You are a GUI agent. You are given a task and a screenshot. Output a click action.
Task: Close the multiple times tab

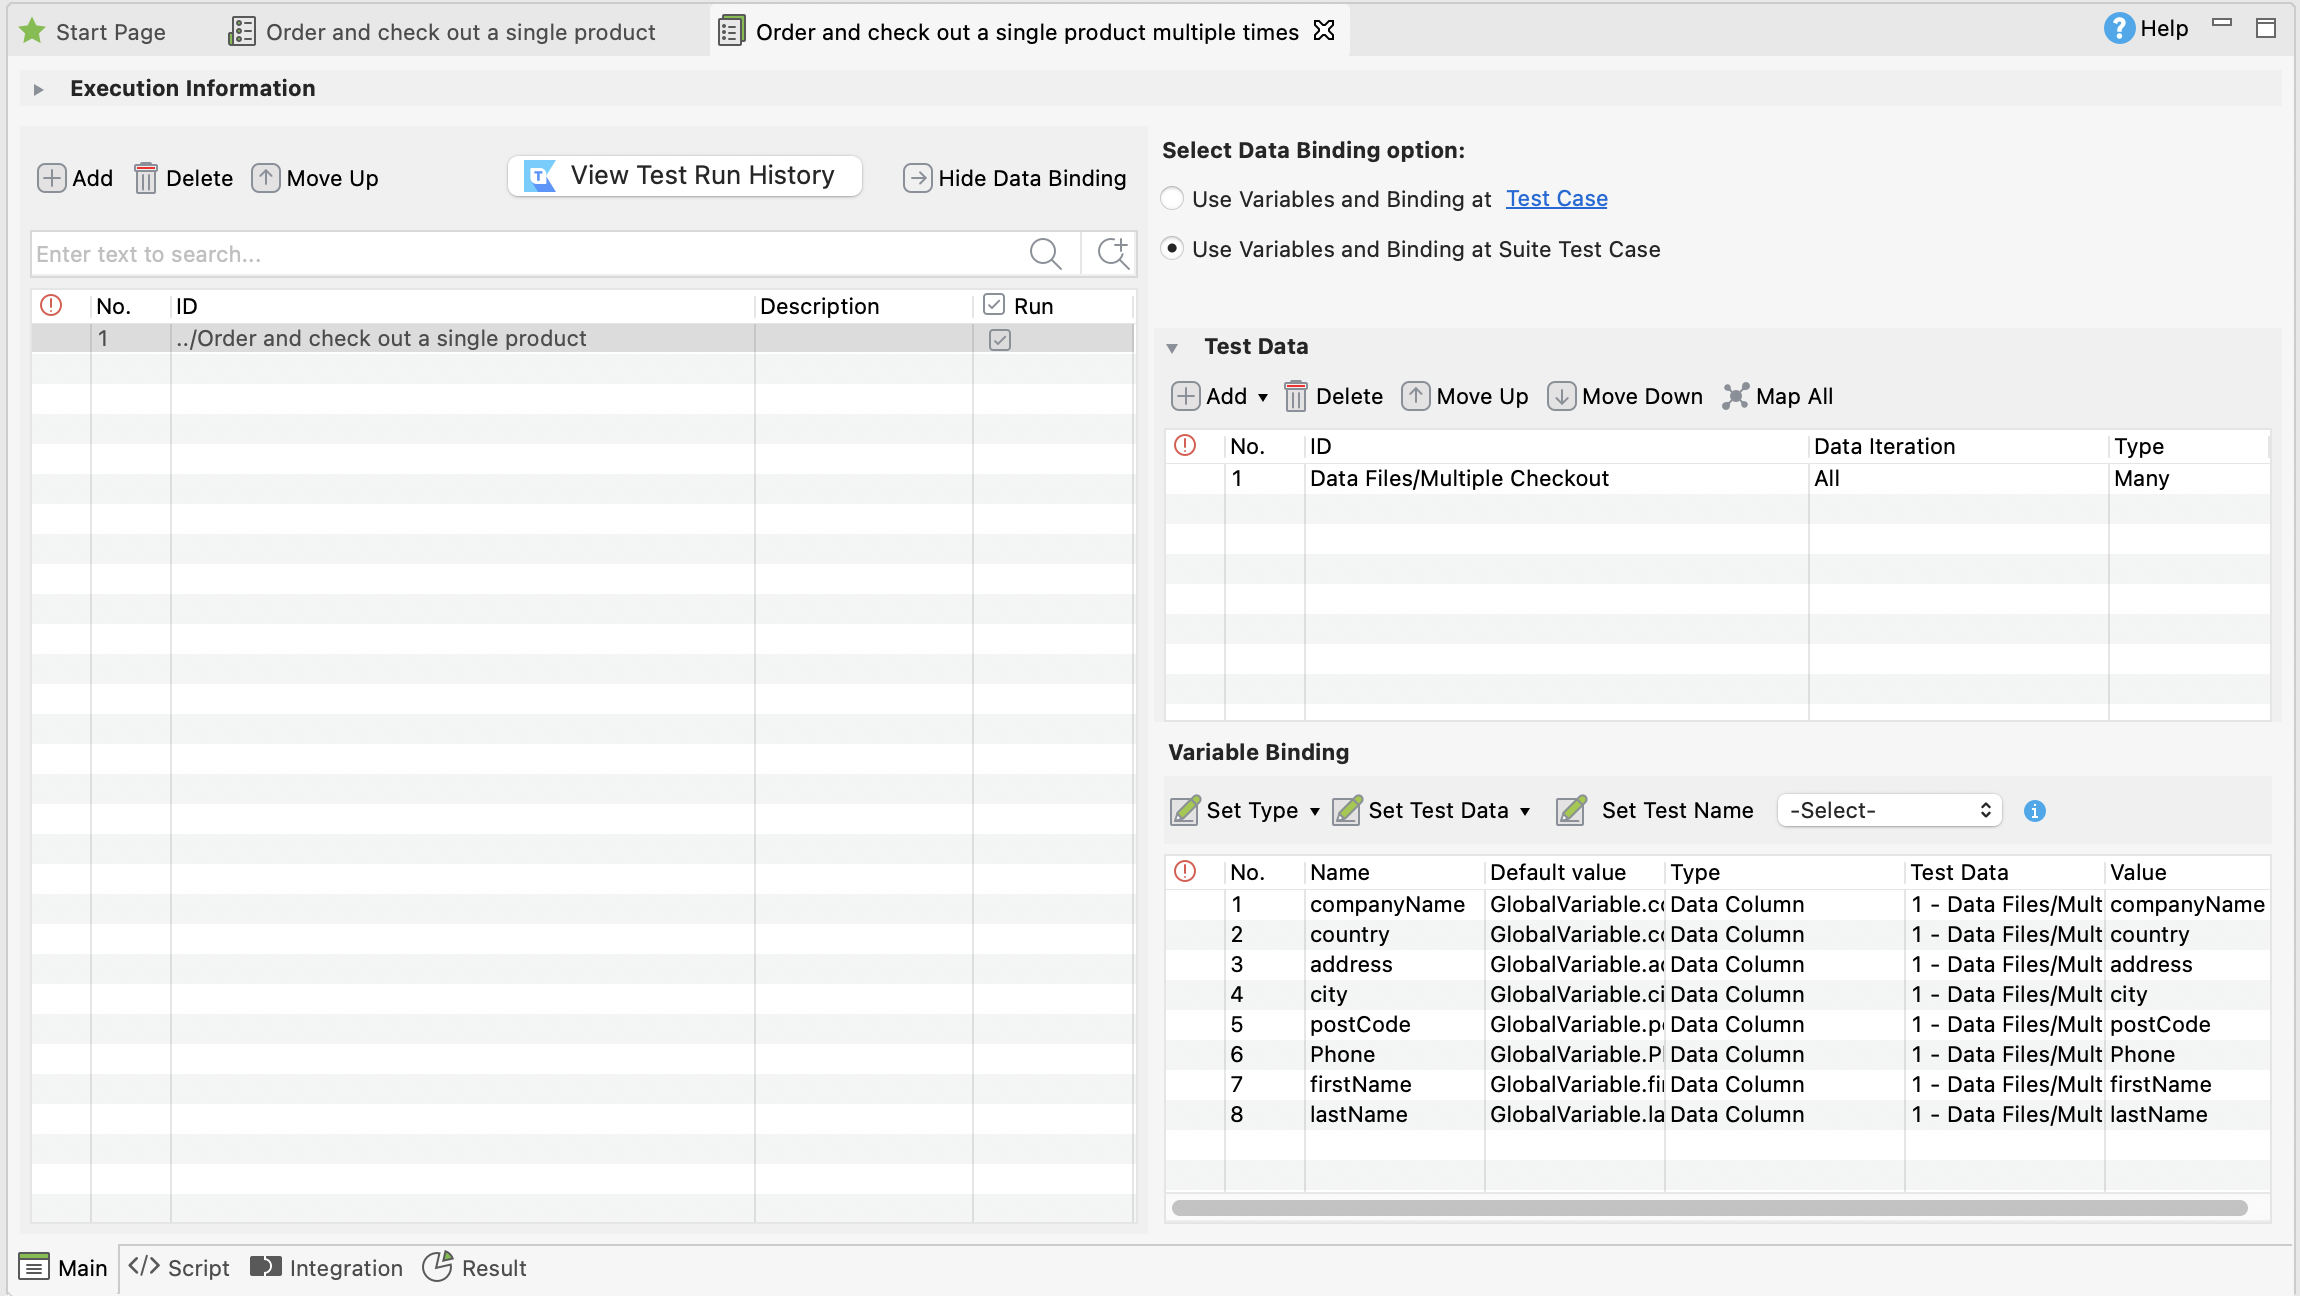(1324, 31)
